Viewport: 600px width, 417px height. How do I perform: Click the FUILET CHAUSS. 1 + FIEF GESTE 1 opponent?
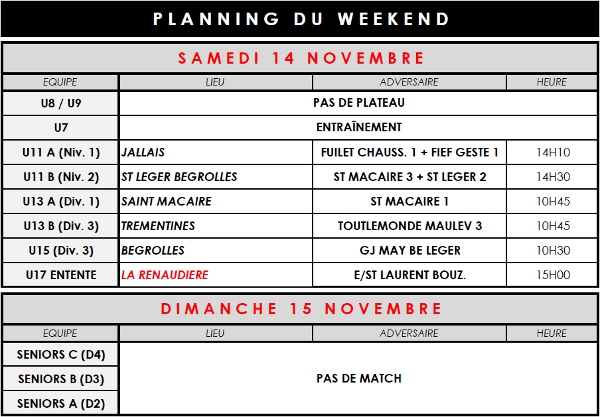pos(410,152)
